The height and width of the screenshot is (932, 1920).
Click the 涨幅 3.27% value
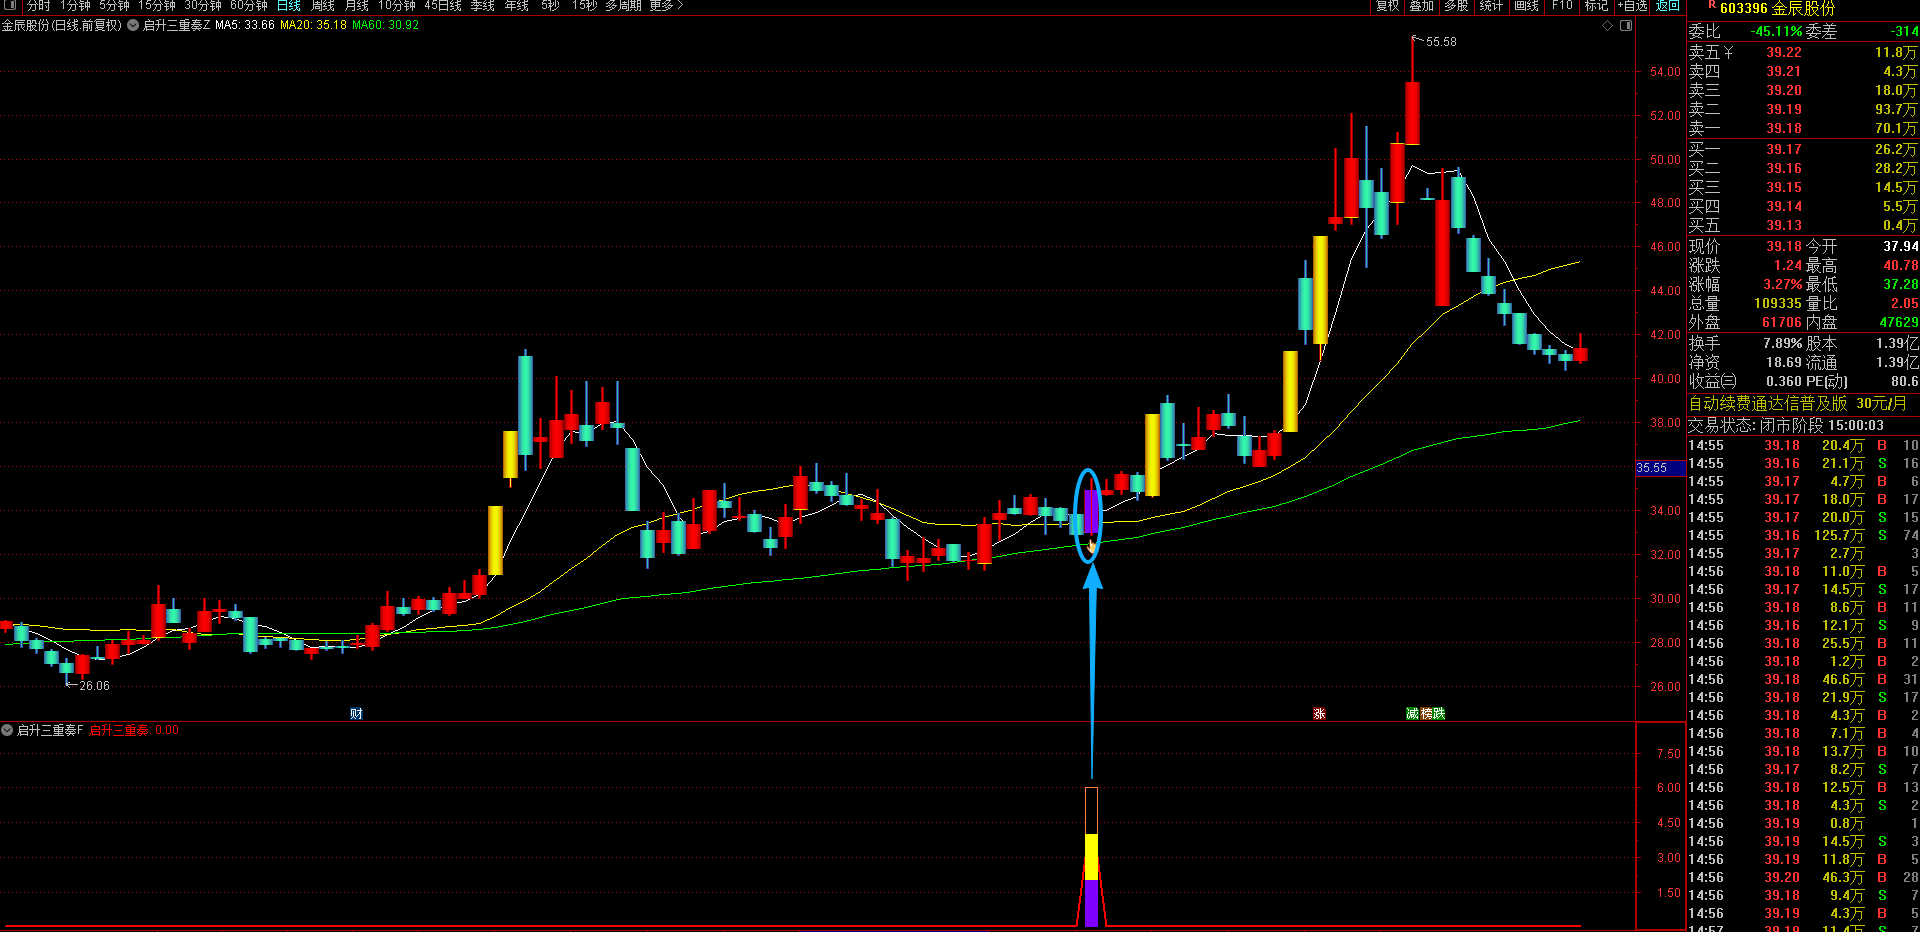(1783, 284)
